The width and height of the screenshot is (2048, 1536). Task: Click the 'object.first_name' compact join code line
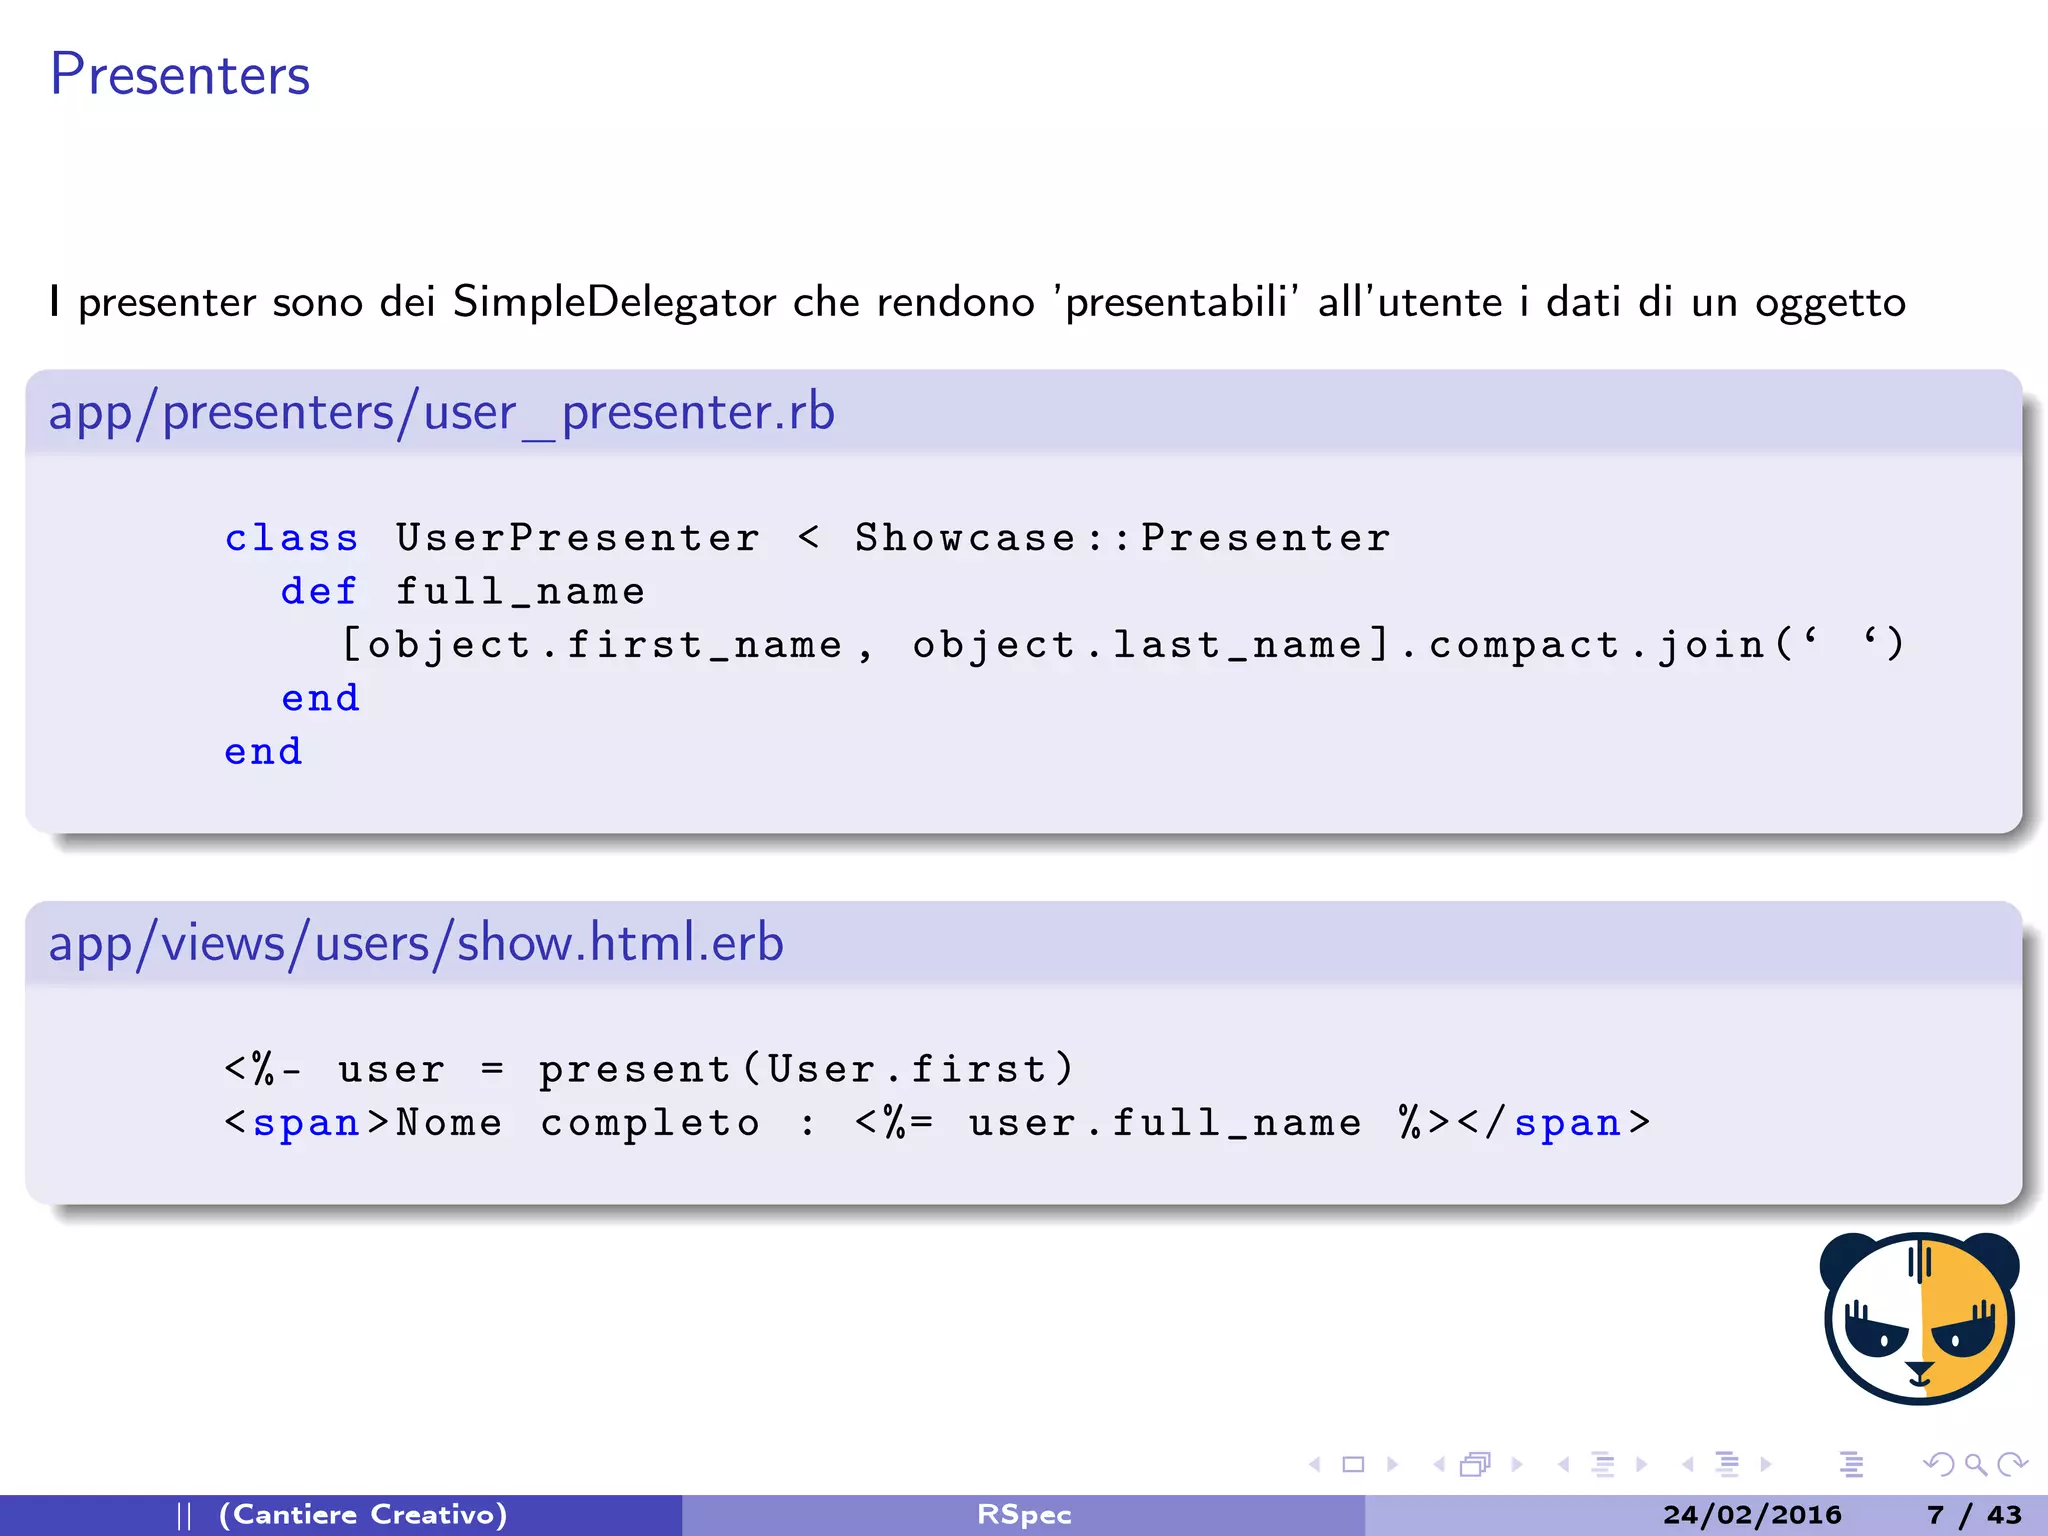click(1123, 644)
